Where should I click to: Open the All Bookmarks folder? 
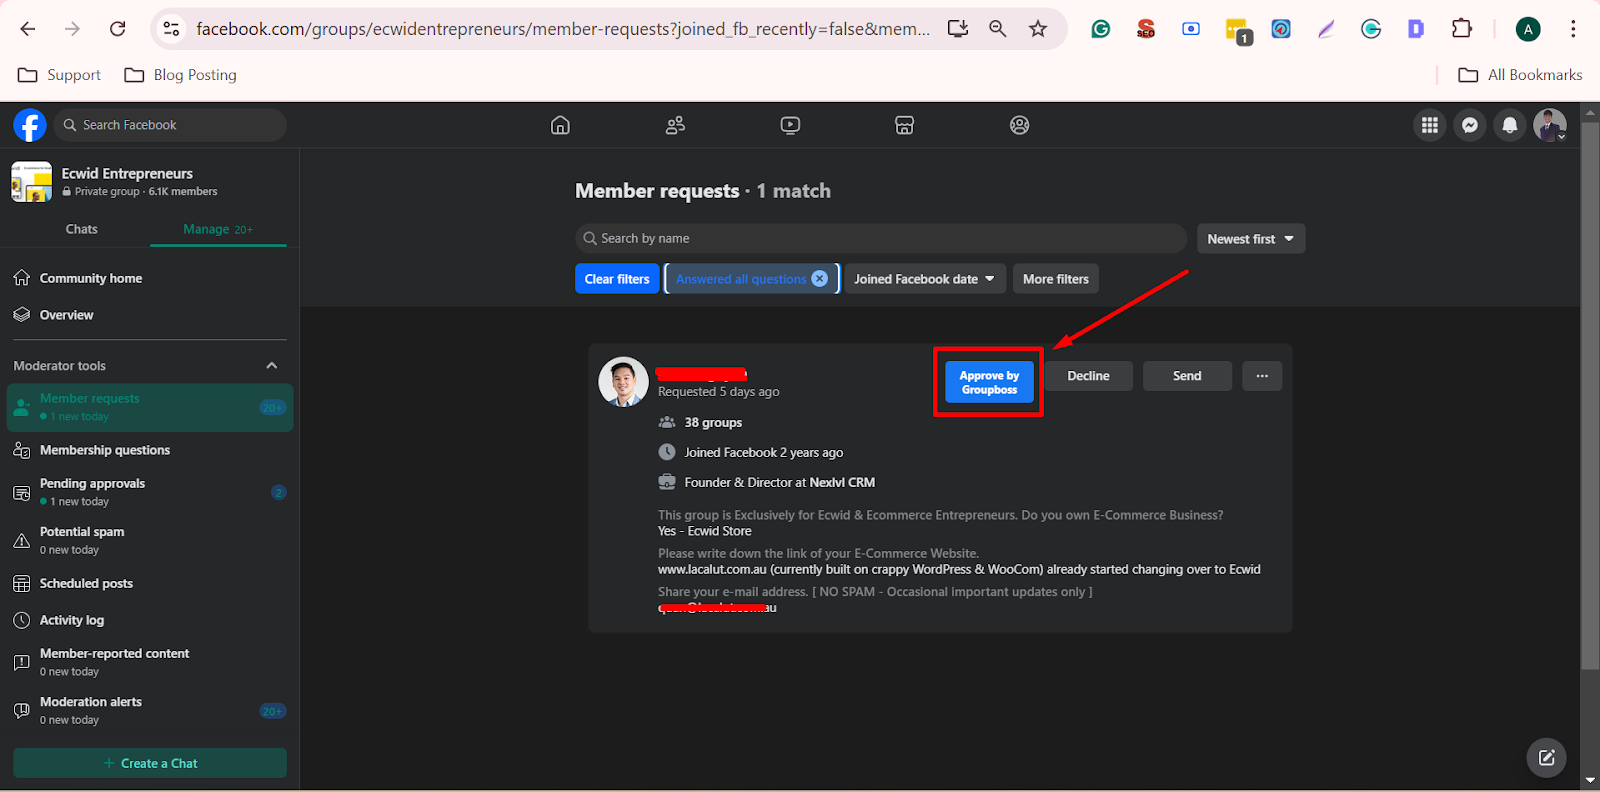(1520, 75)
